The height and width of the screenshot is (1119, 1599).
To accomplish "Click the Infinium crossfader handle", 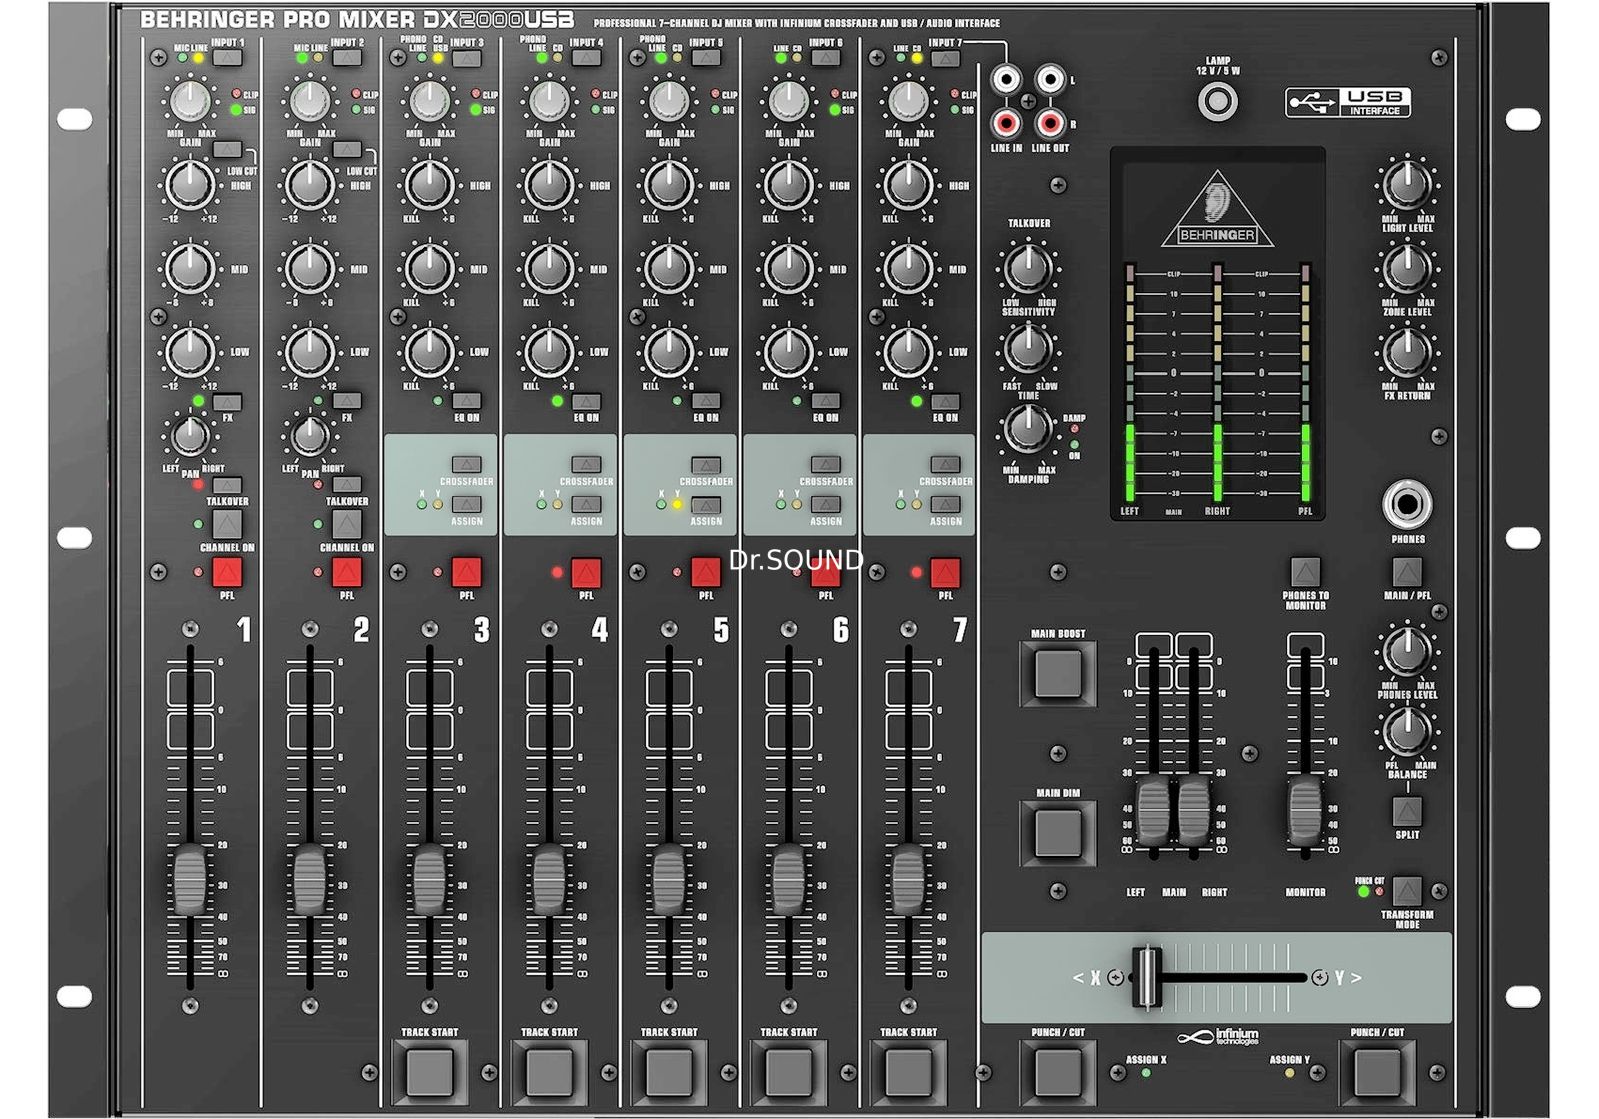I will [x=1146, y=977].
